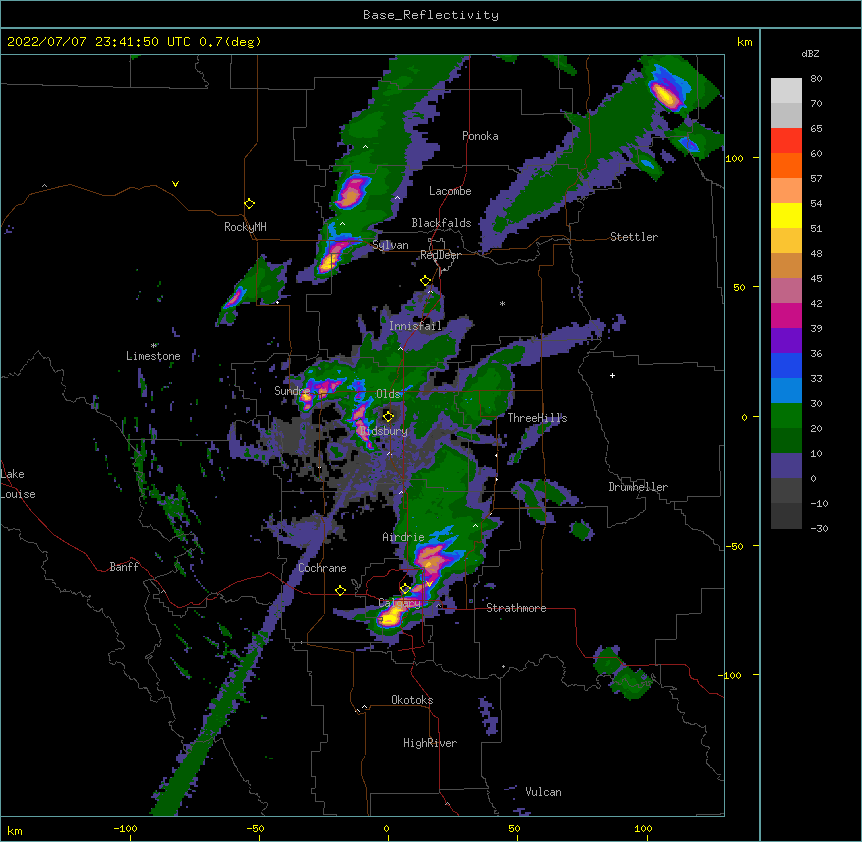Click the HighRiver city label
The height and width of the screenshot is (842, 862).
pos(430,743)
